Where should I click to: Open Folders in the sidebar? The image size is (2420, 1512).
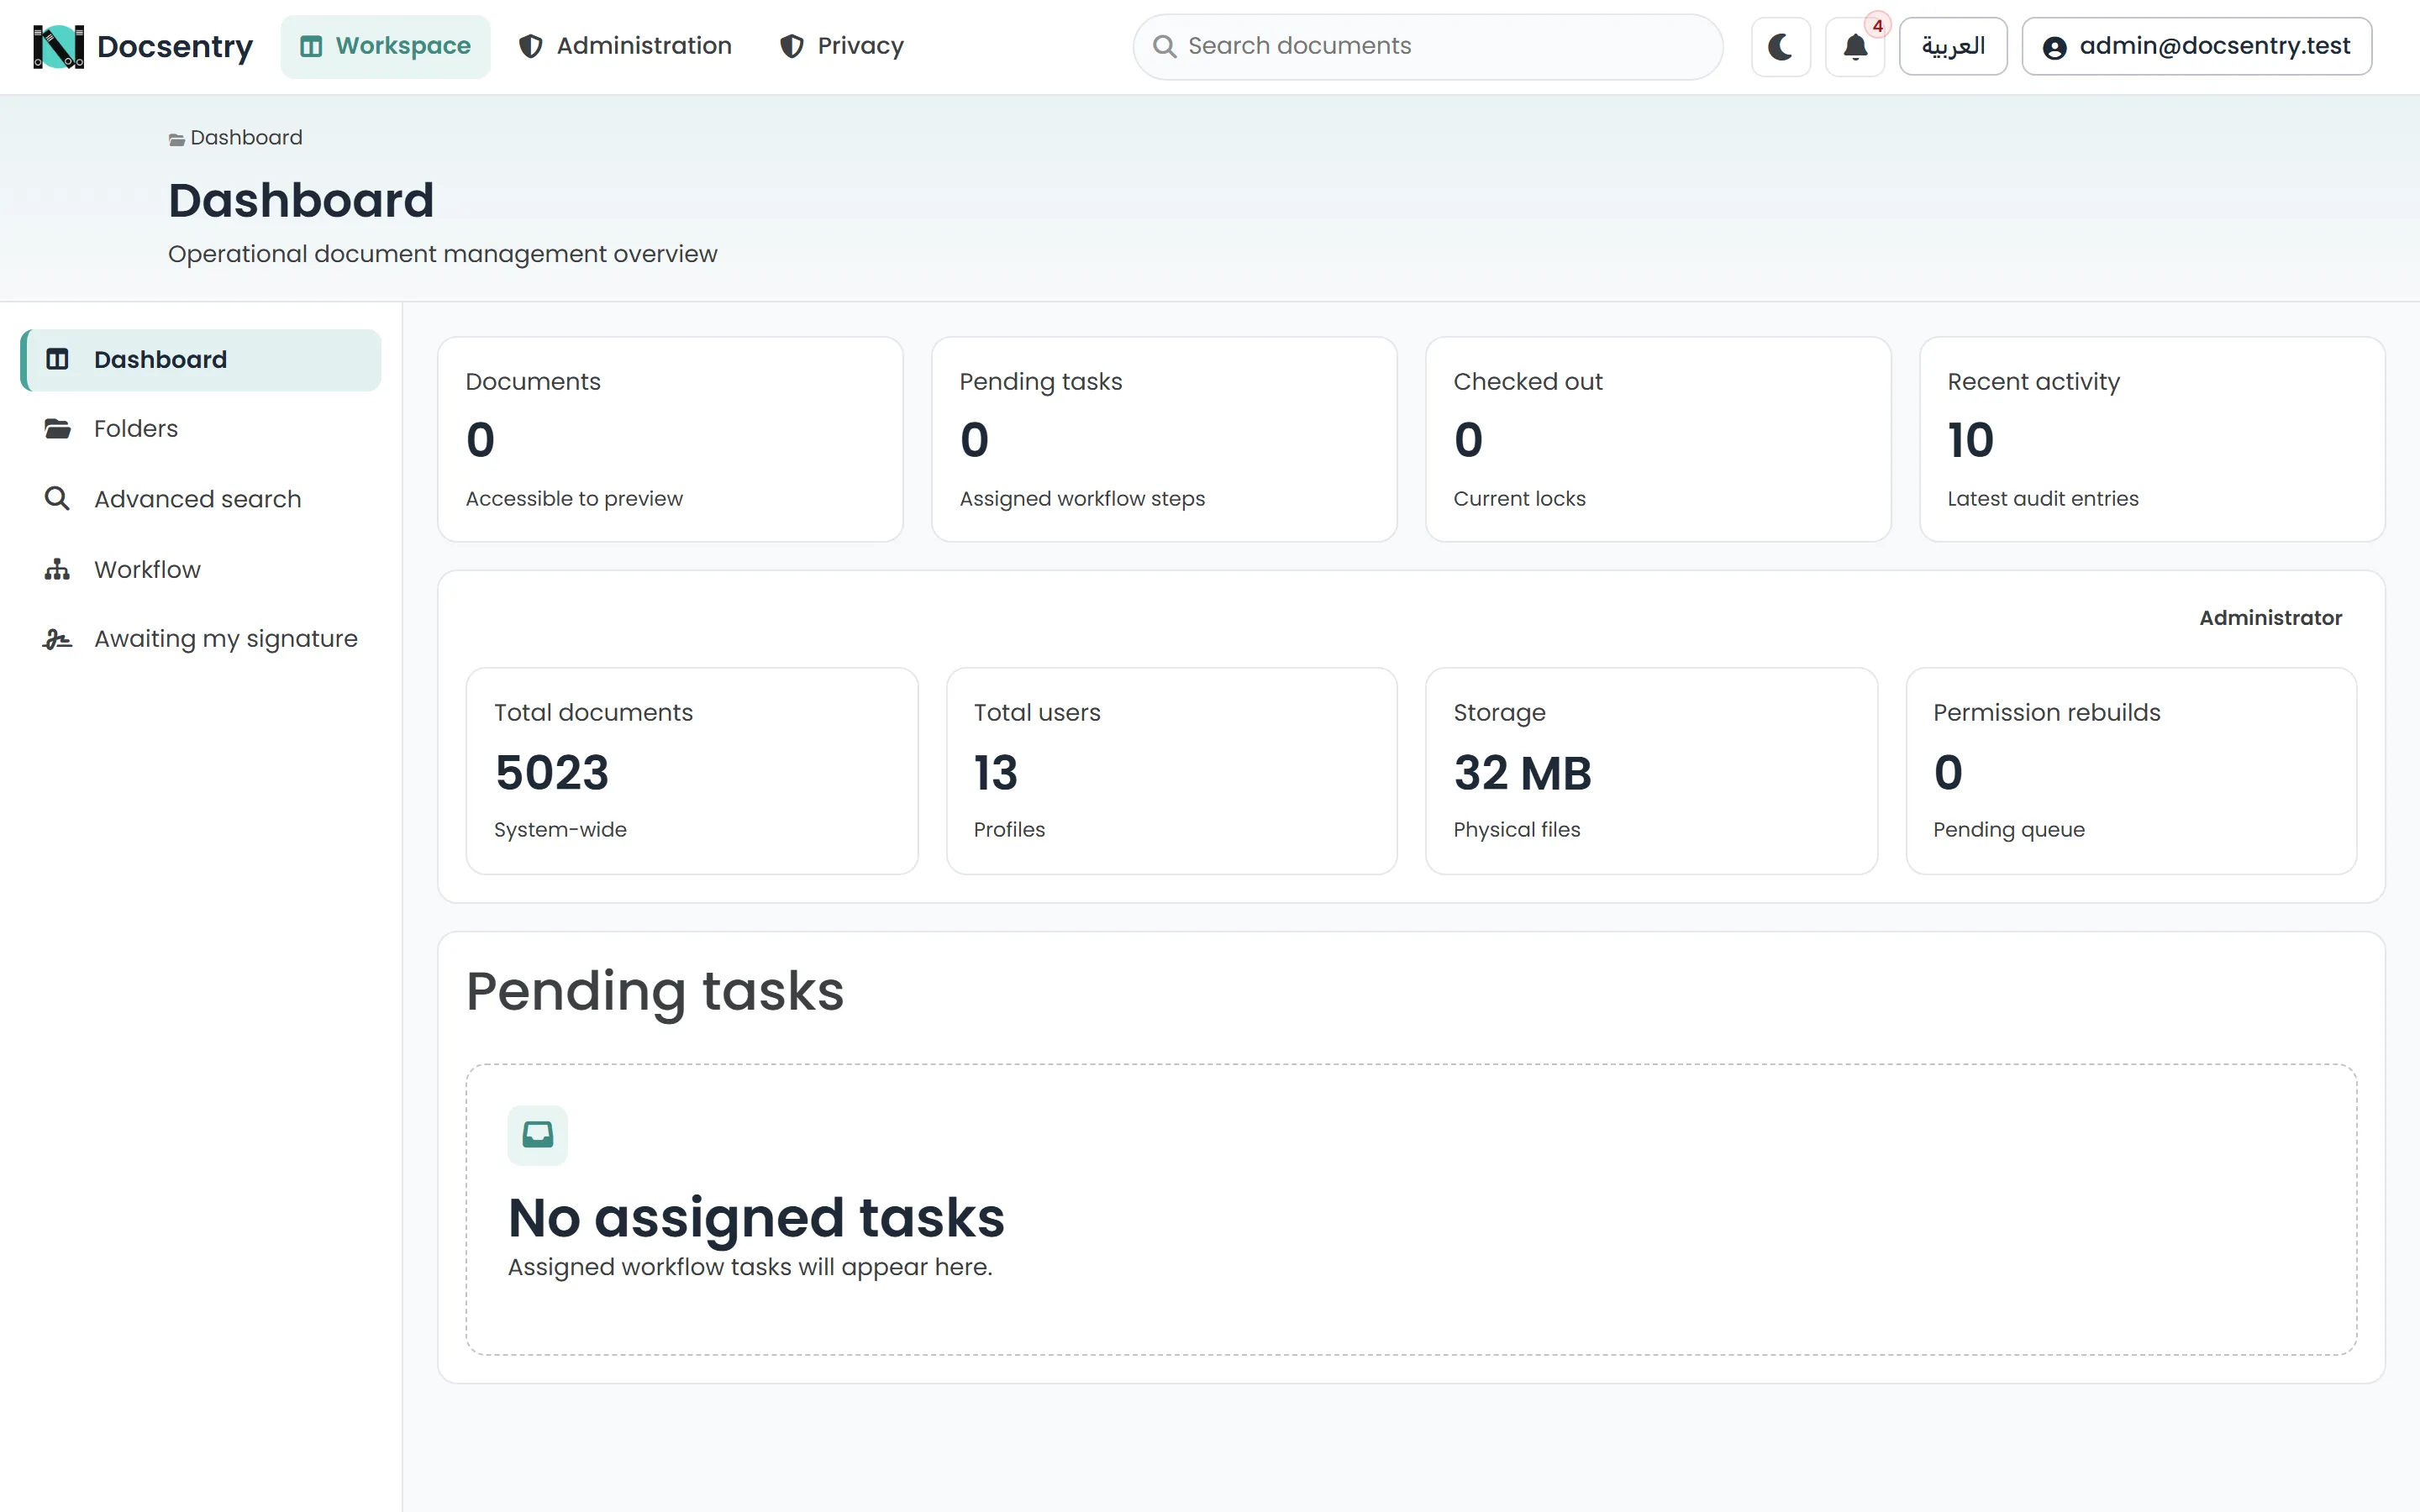[x=200, y=429]
